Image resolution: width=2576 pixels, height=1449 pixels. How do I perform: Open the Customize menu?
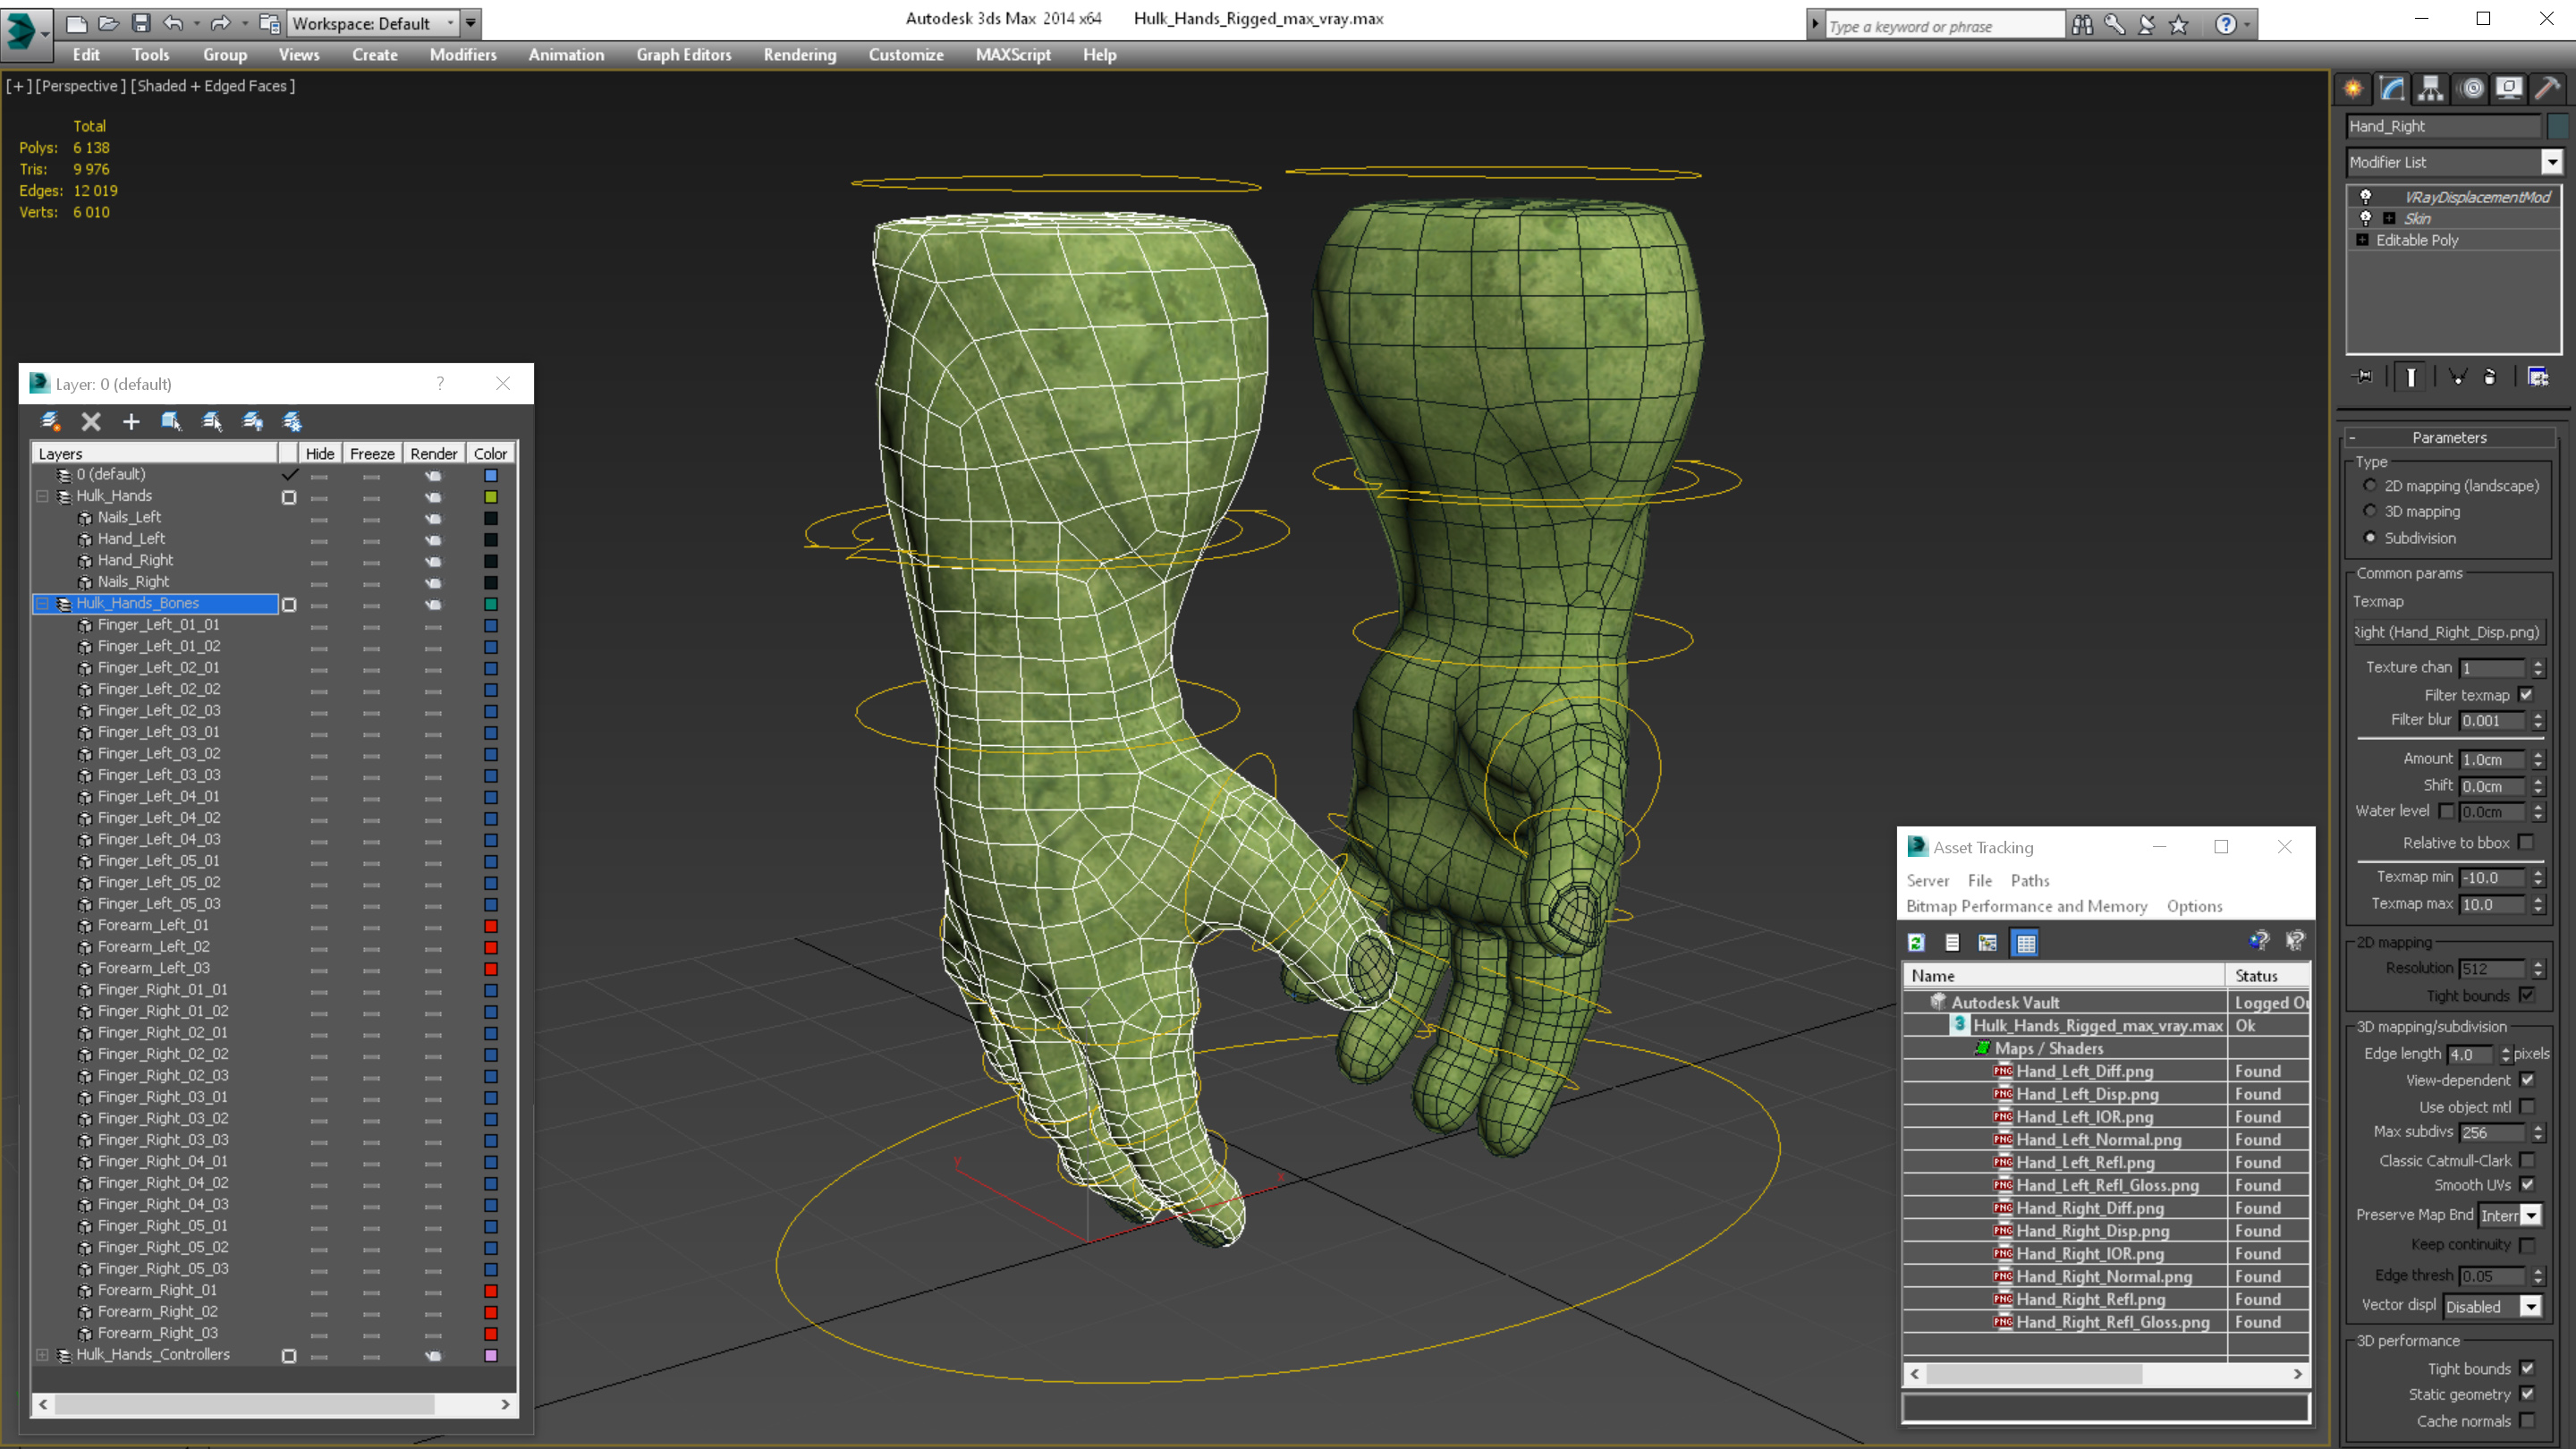(906, 55)
